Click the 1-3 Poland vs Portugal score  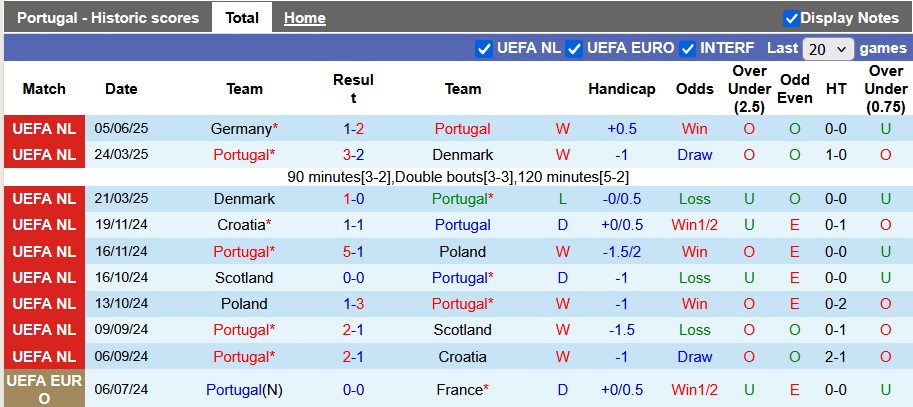click(x=353, y=304)
